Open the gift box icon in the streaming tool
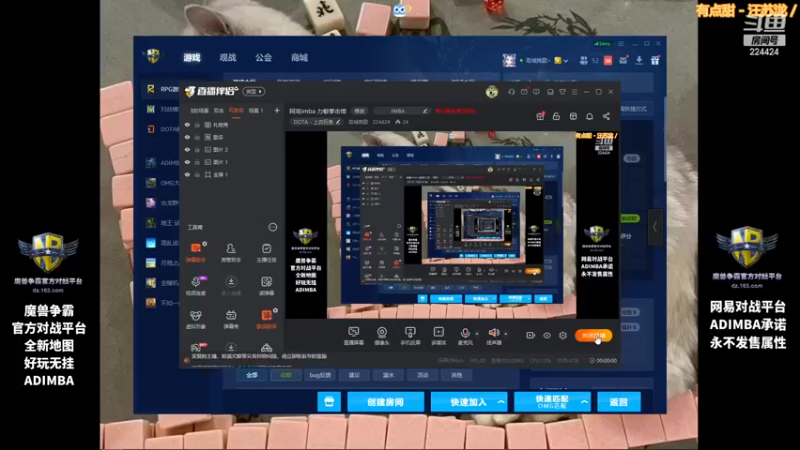Image resolution: width=800 pixels, height=450 pixels. coord(540,116)
